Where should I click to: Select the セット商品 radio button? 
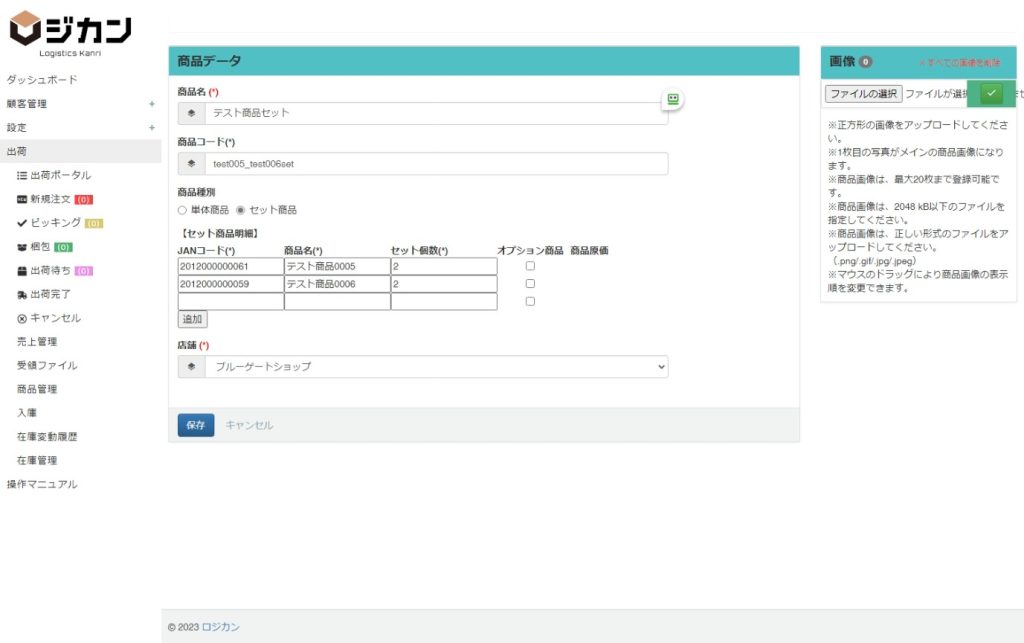tap(240, 210)
